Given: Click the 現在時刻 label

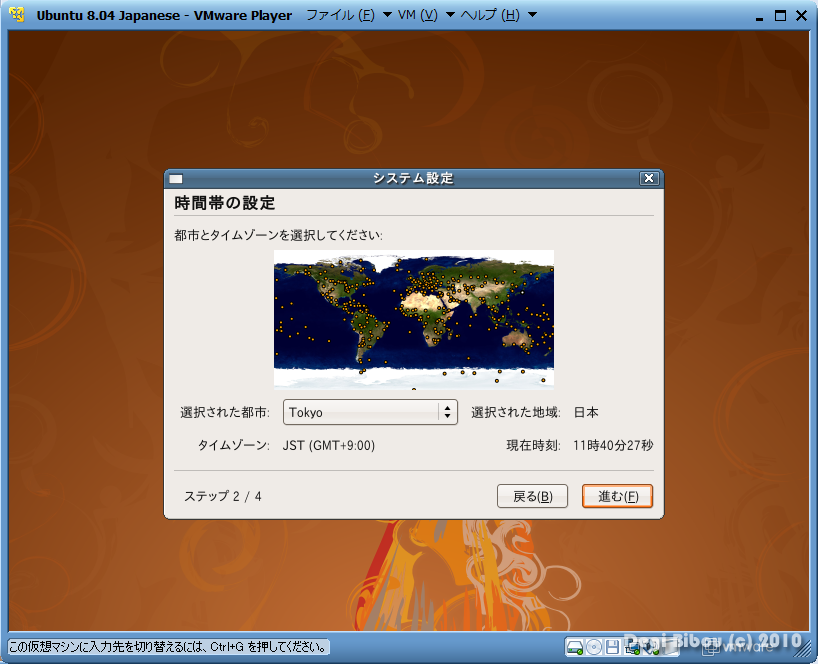Looking at the screenshot, I should point(533,445).
